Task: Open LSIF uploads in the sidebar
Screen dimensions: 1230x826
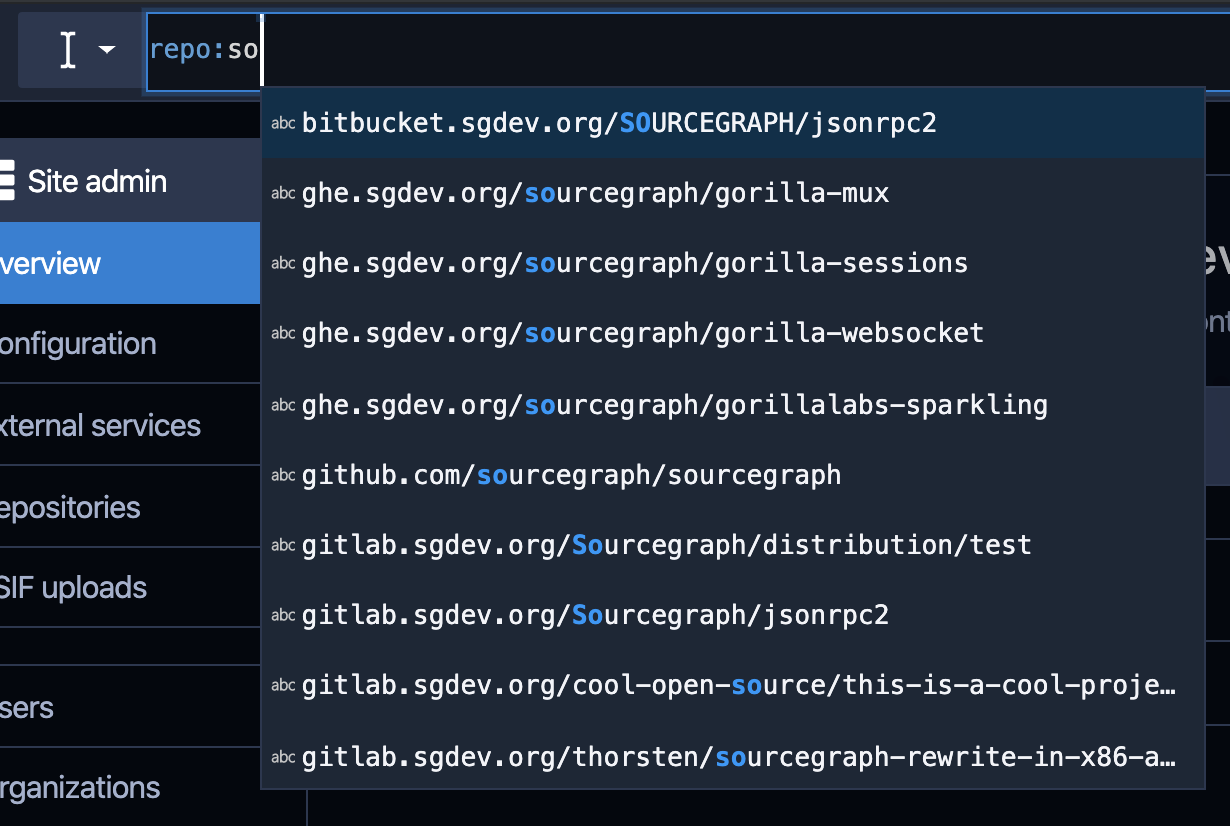Action: tap(130, 587)
